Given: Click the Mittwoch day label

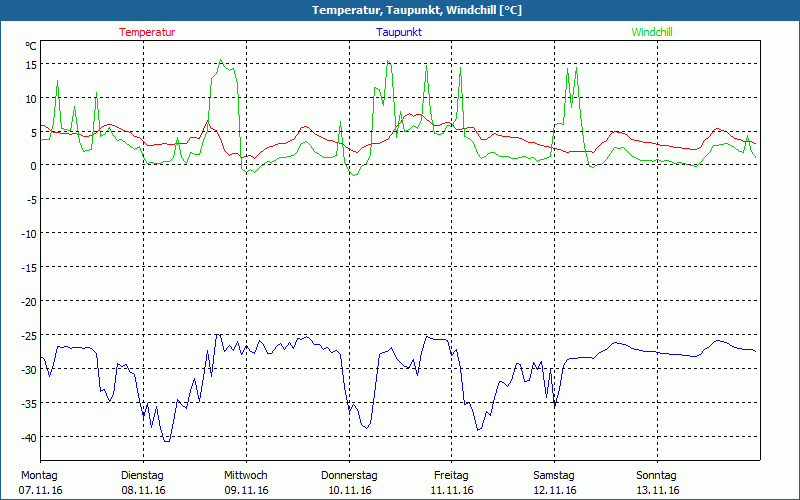Looking at the screenshot, I should (x=245, y=475).
